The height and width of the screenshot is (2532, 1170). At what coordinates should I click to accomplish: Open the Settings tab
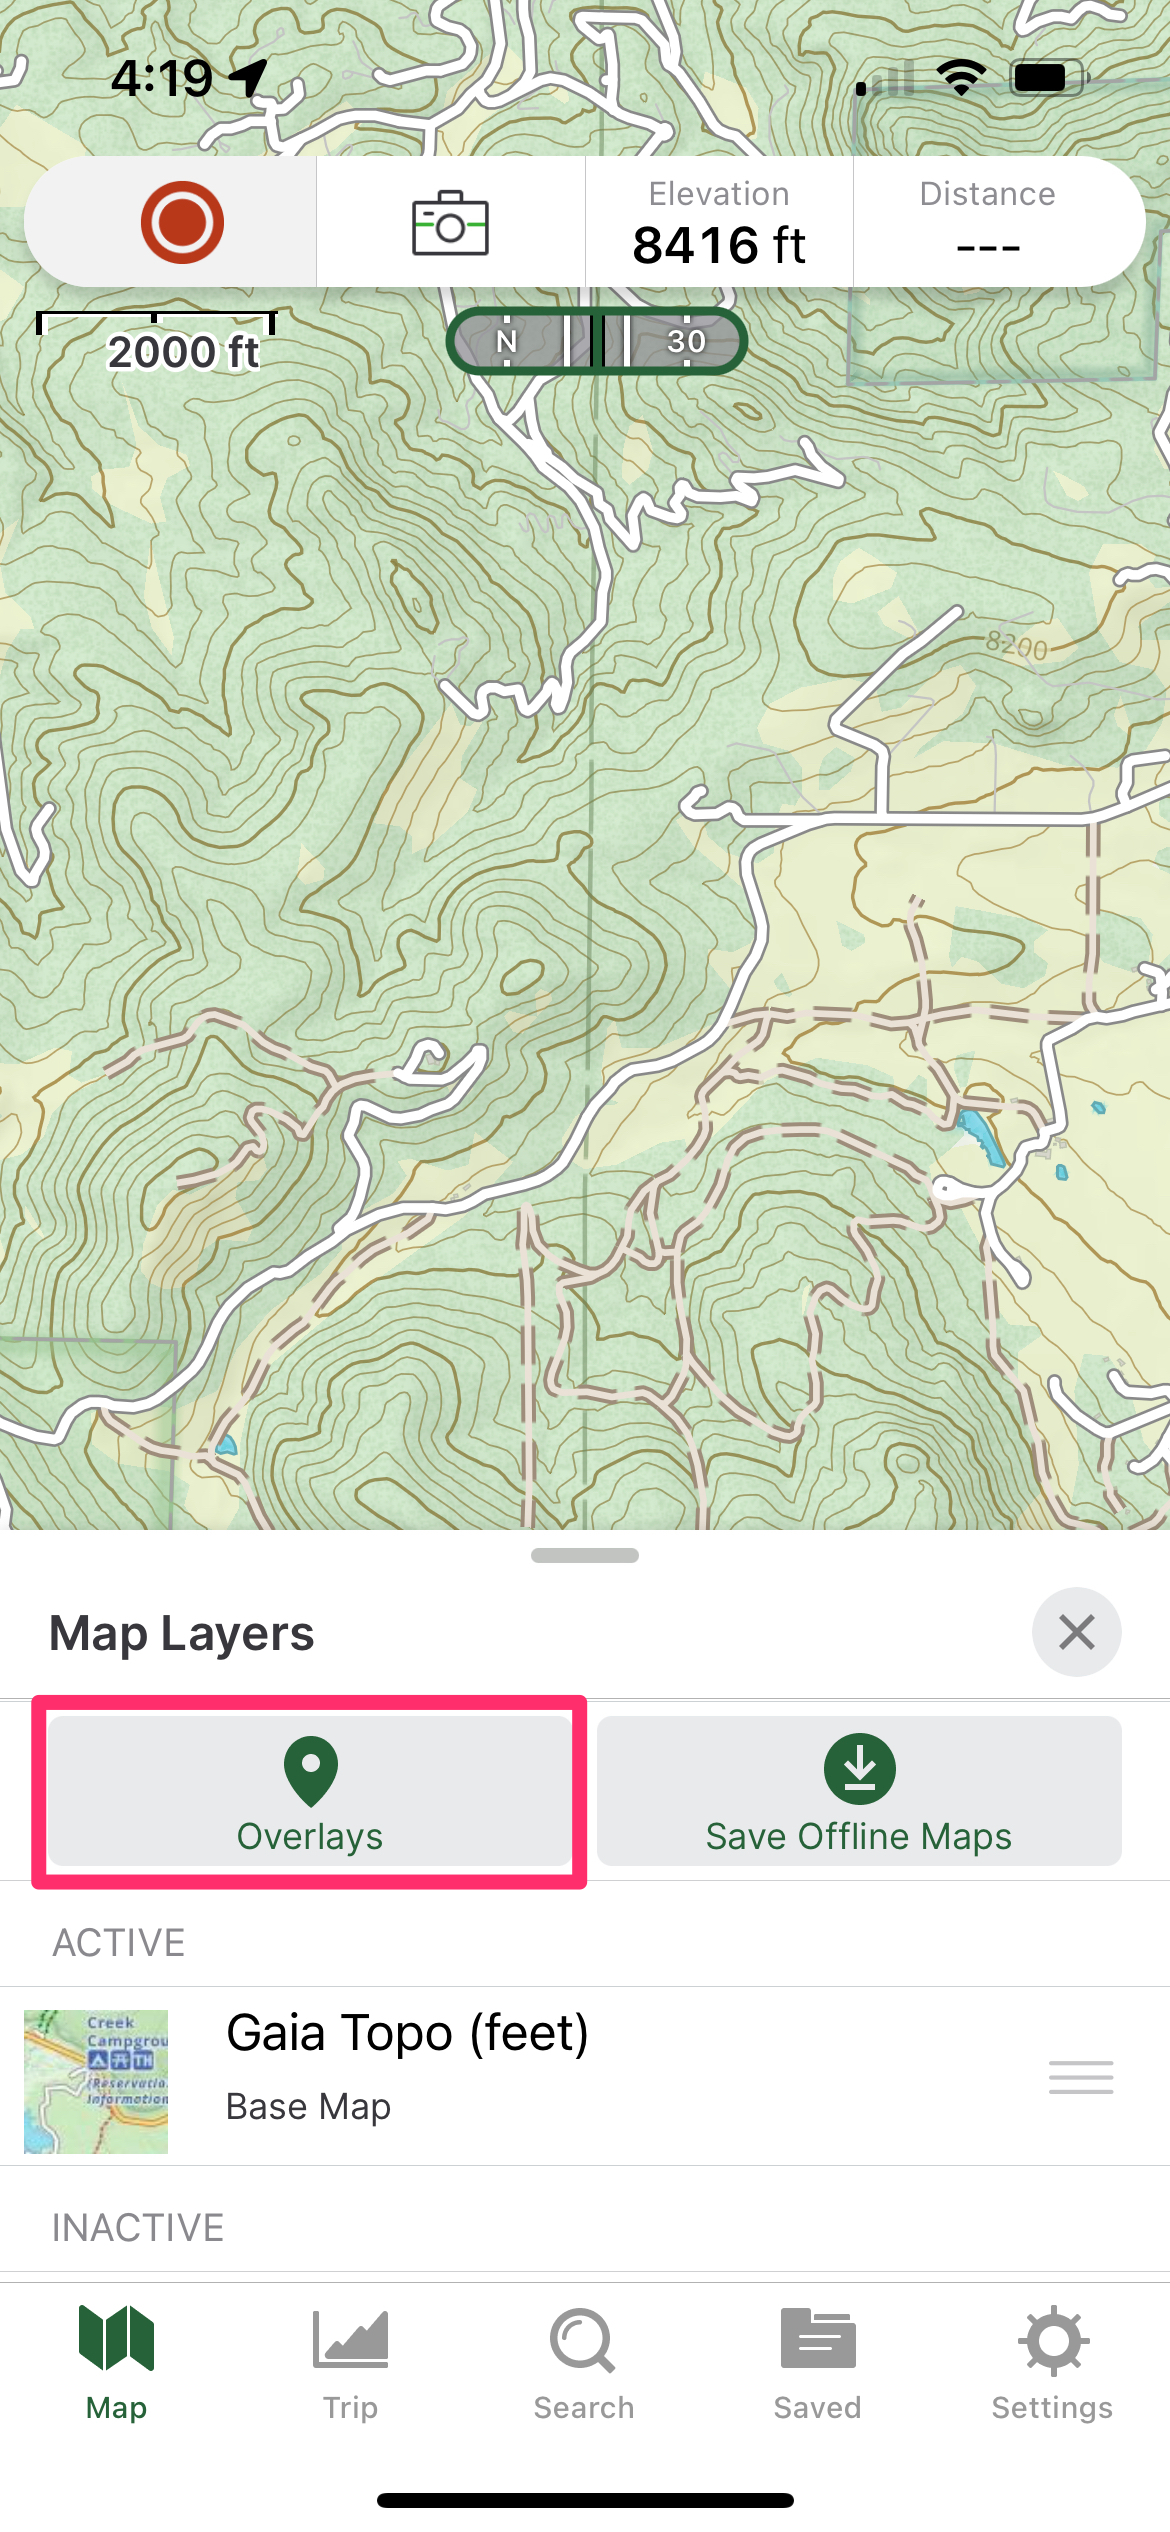[1052, 2364]
